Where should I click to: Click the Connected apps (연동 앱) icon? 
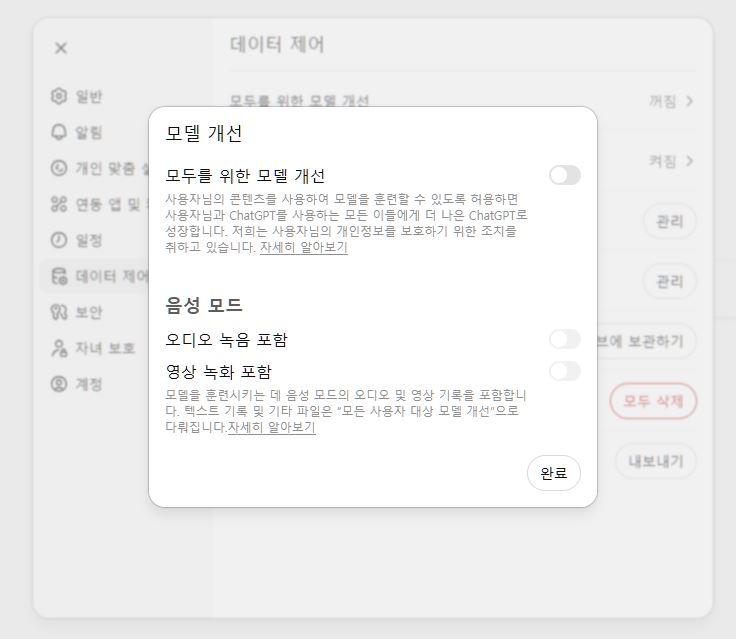(x=59, y=204)
